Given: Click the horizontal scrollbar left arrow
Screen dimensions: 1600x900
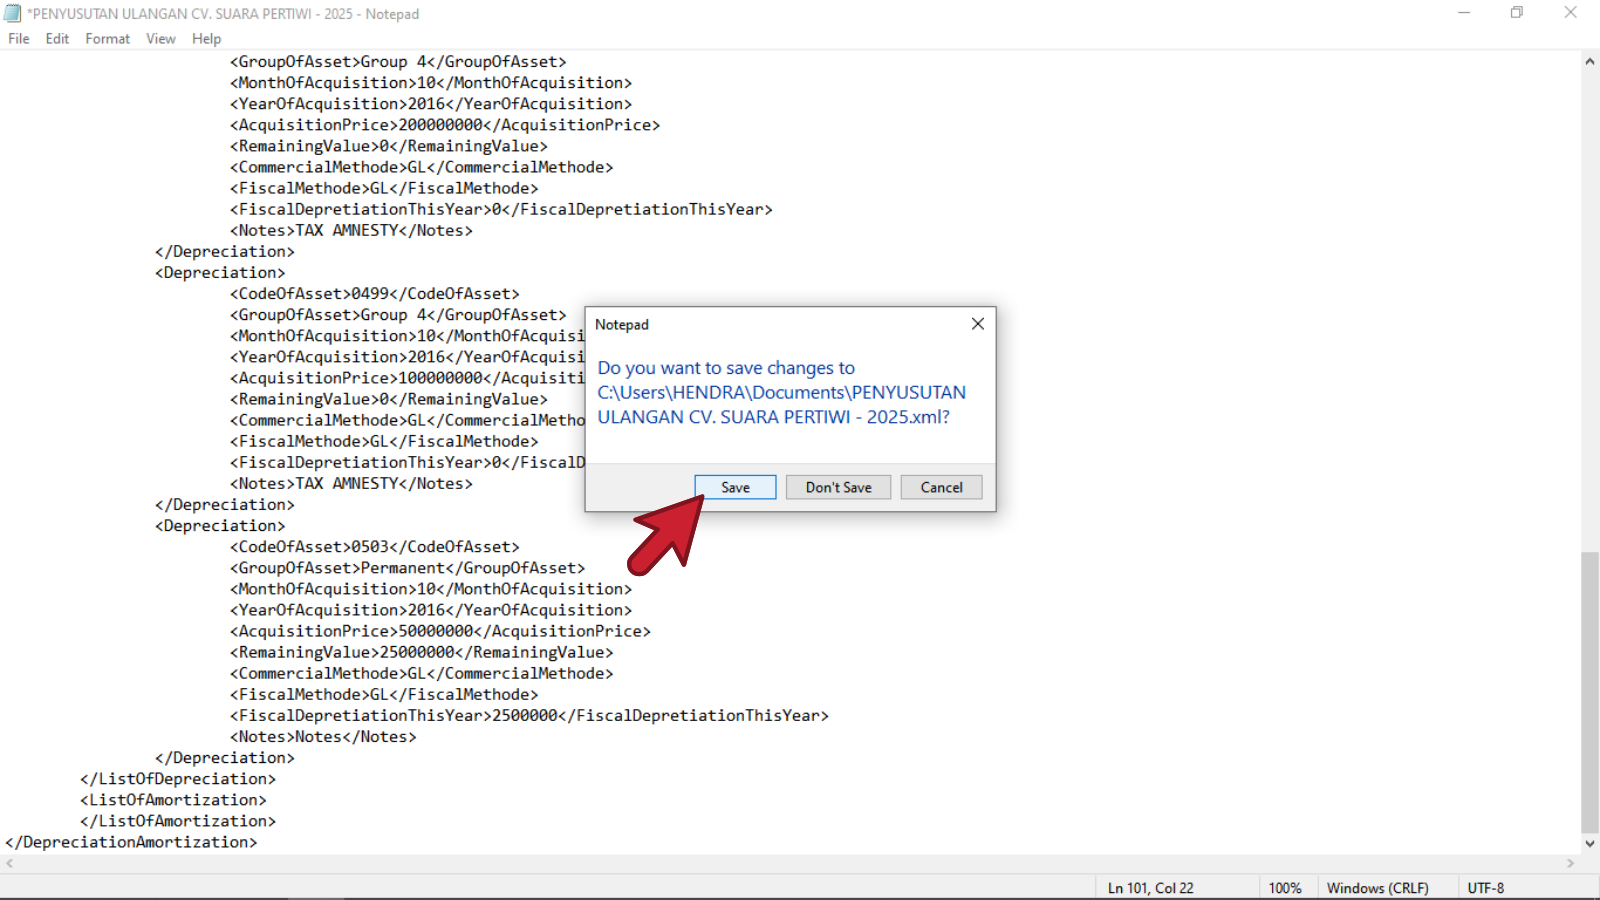Looking at the screenshot, I should pos(10,863).
